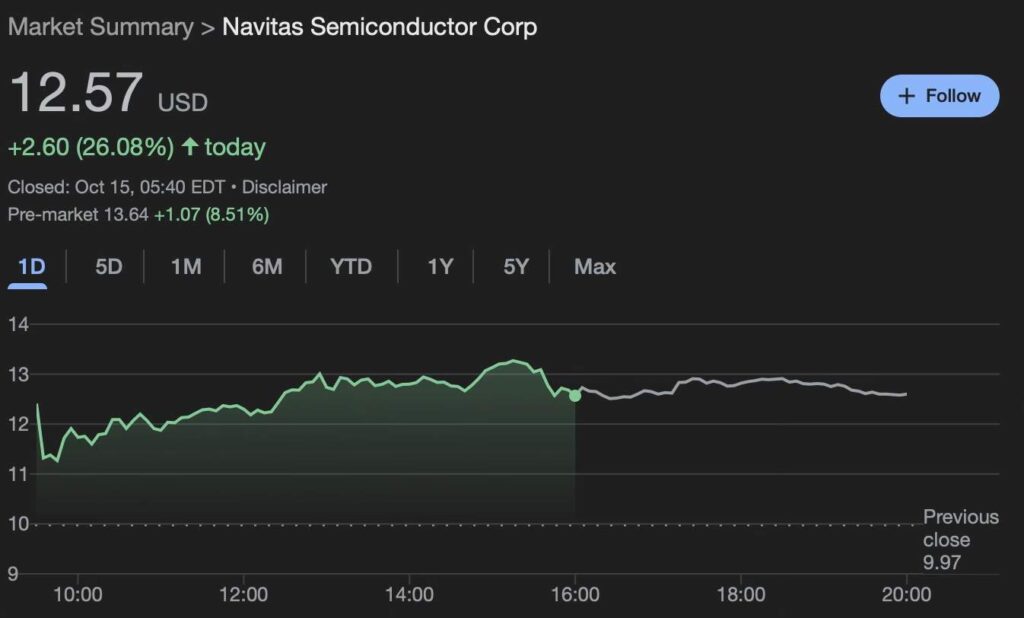Open the Disclaimer link

click(284, 187)
